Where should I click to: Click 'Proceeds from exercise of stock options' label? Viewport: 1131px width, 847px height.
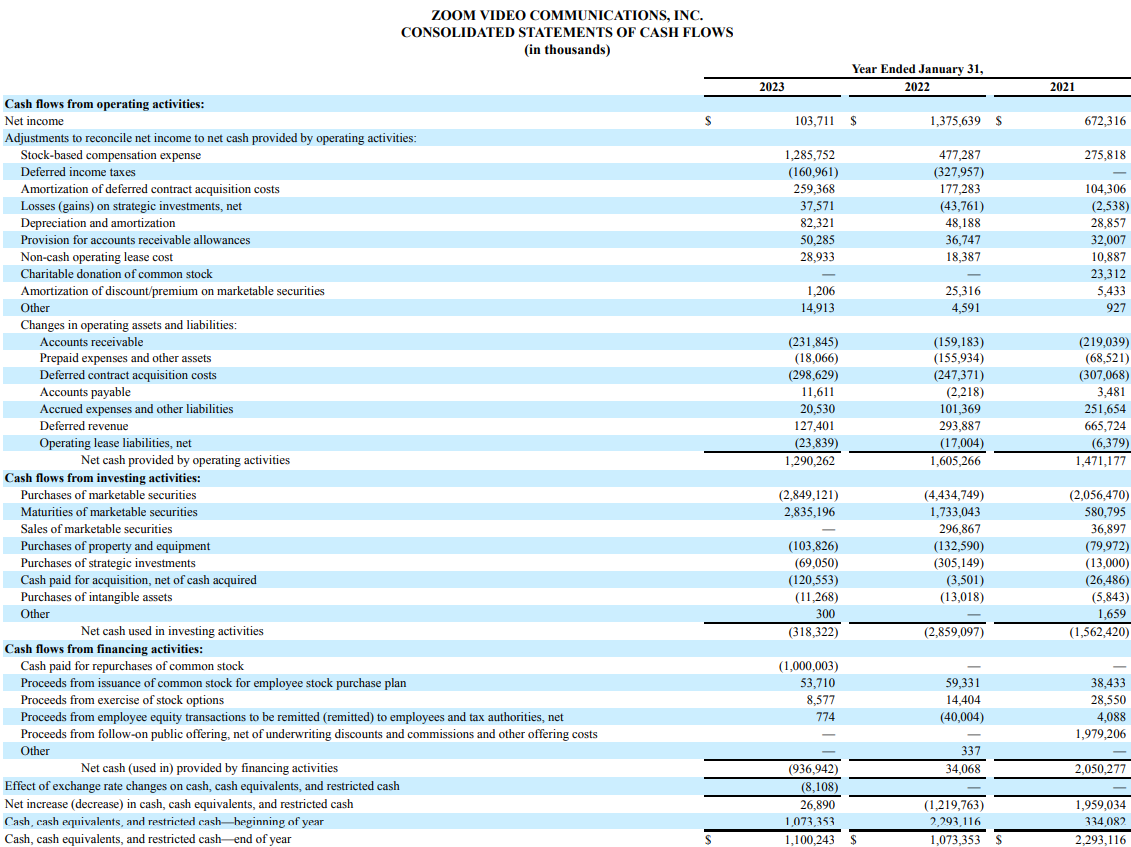click(122, 700)
